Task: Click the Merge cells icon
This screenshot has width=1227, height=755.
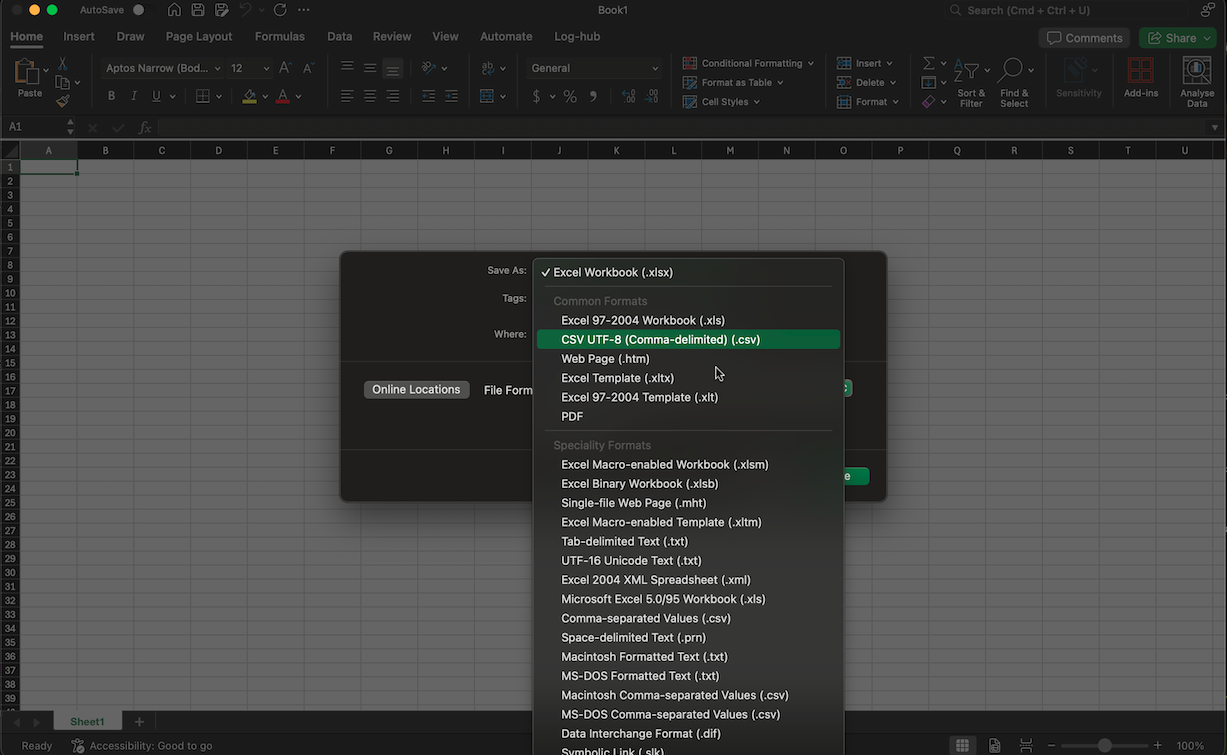Action: (x=487, y=96)
